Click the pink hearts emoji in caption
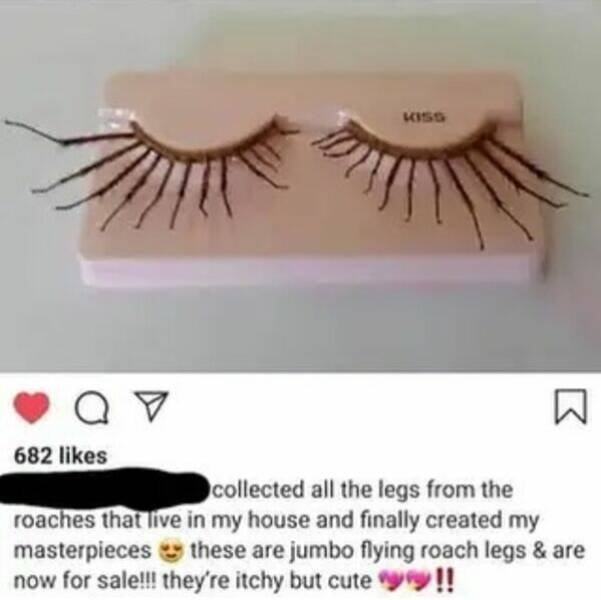601x600 pixels. coord(406,580)
